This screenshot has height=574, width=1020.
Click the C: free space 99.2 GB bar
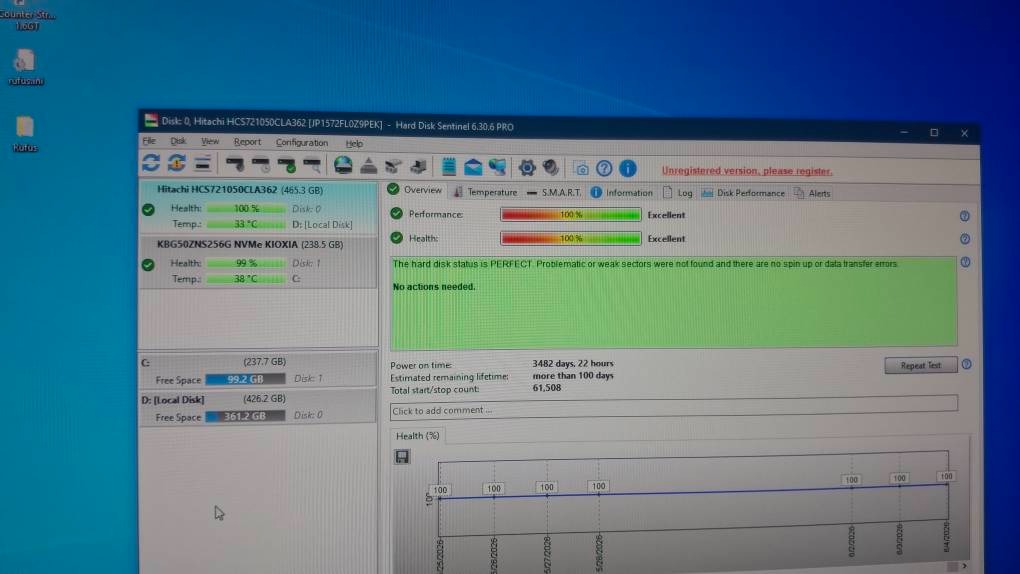(x=245, y=379)
